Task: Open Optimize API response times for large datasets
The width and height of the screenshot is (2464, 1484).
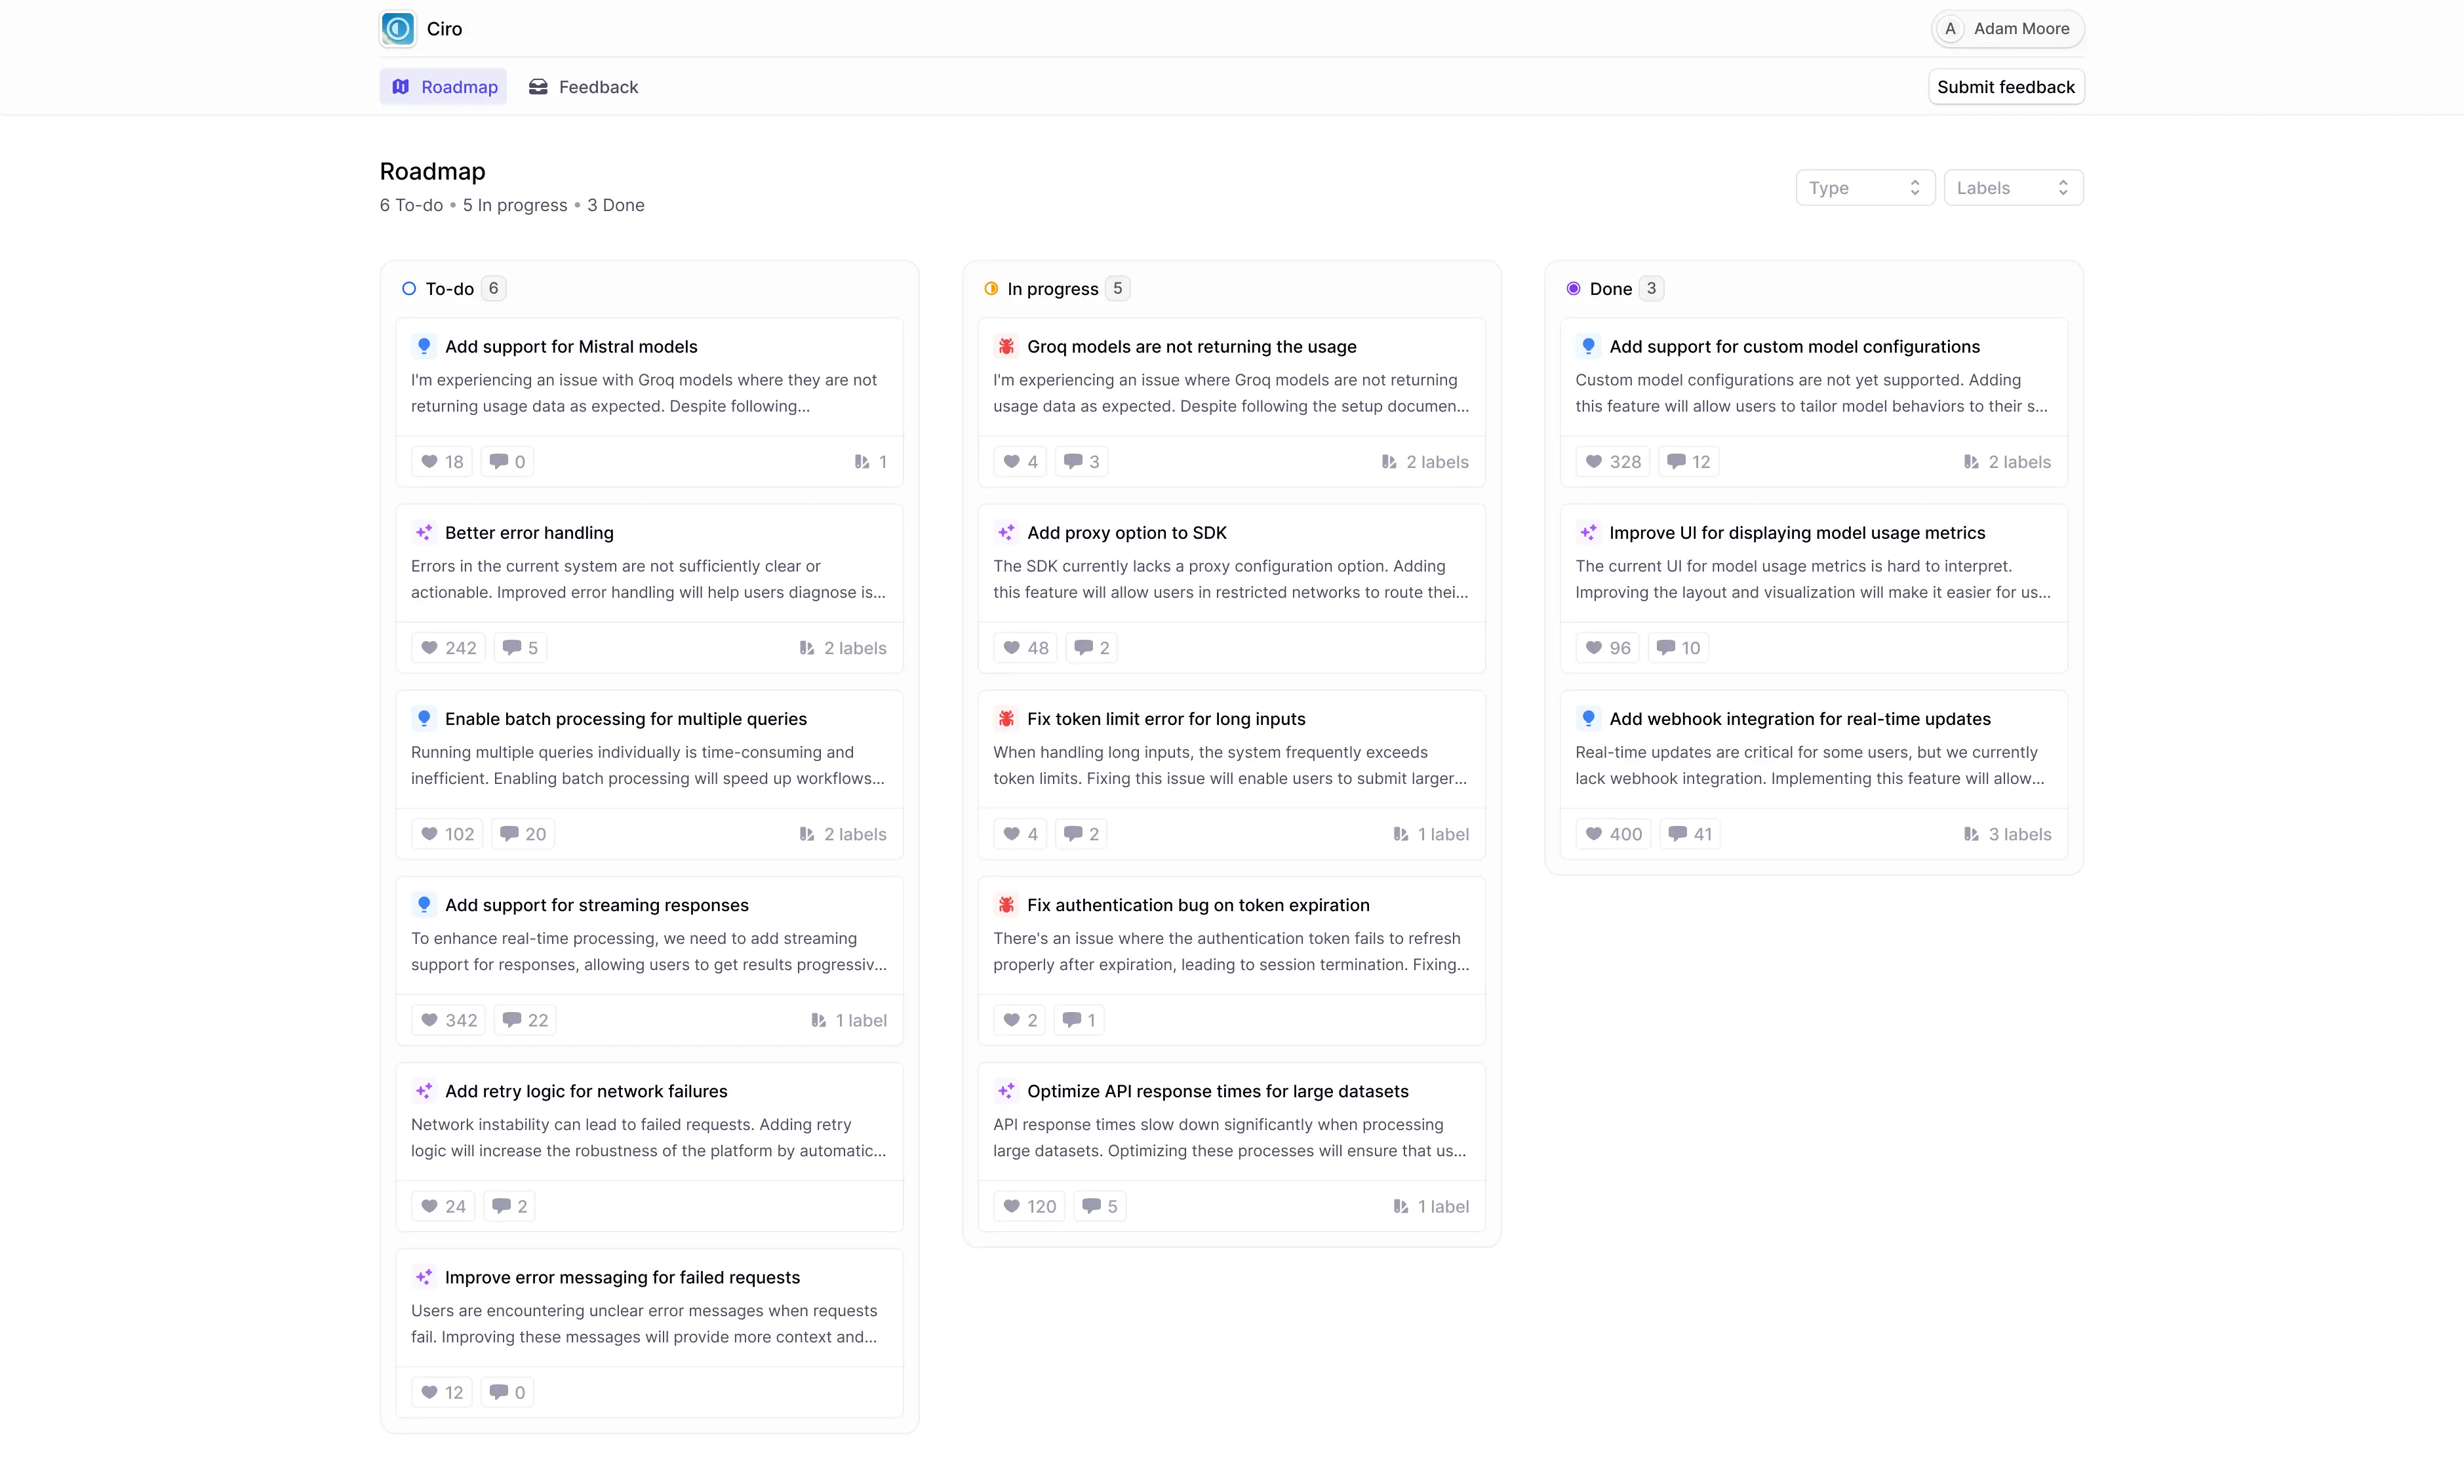Action: tap(1217, 1091)
